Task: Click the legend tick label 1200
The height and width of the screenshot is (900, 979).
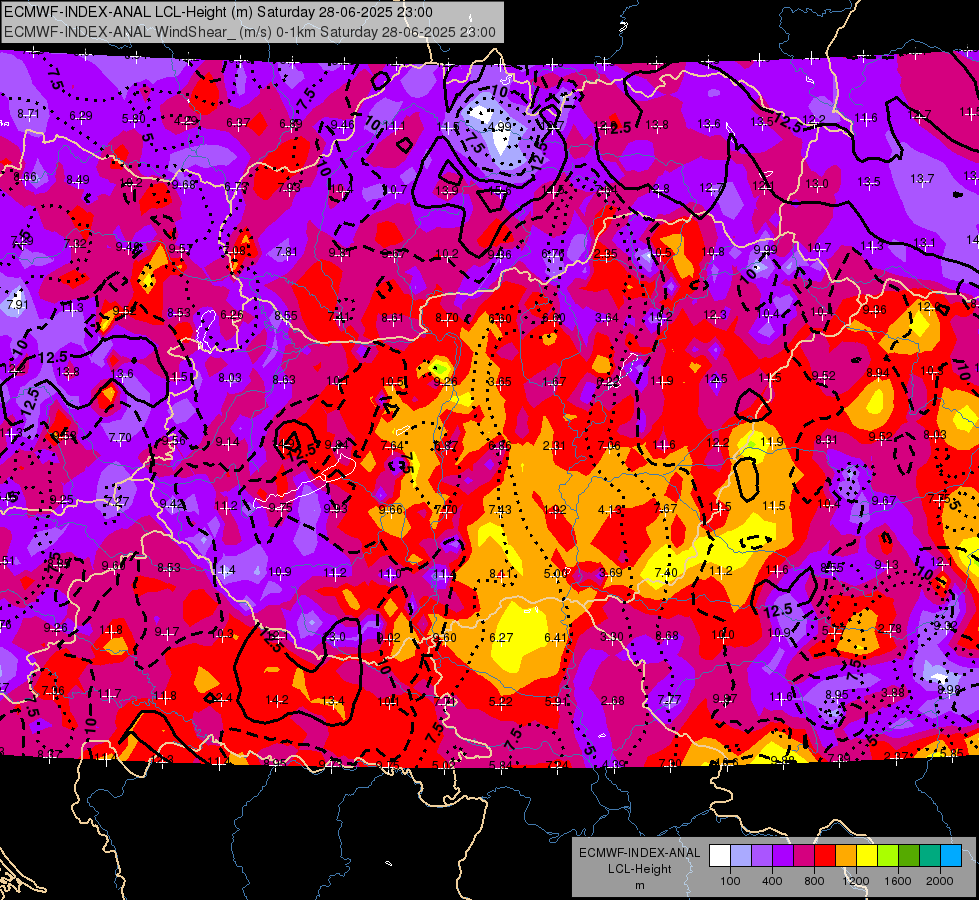Action: click(856, 881)
